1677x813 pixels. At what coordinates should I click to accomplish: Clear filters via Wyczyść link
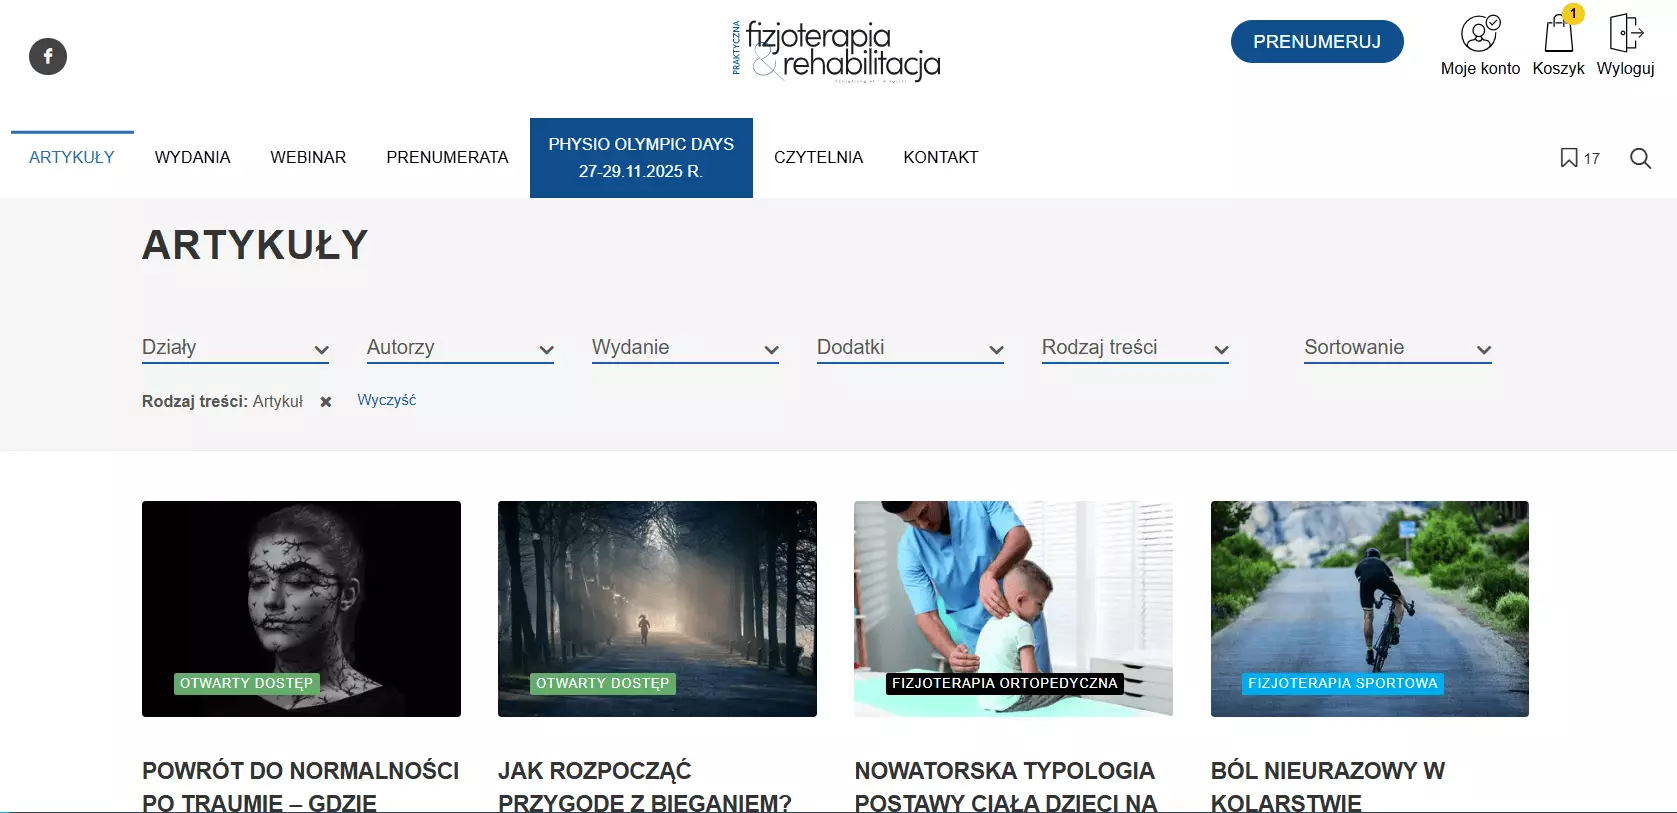(x=387, y=400)
